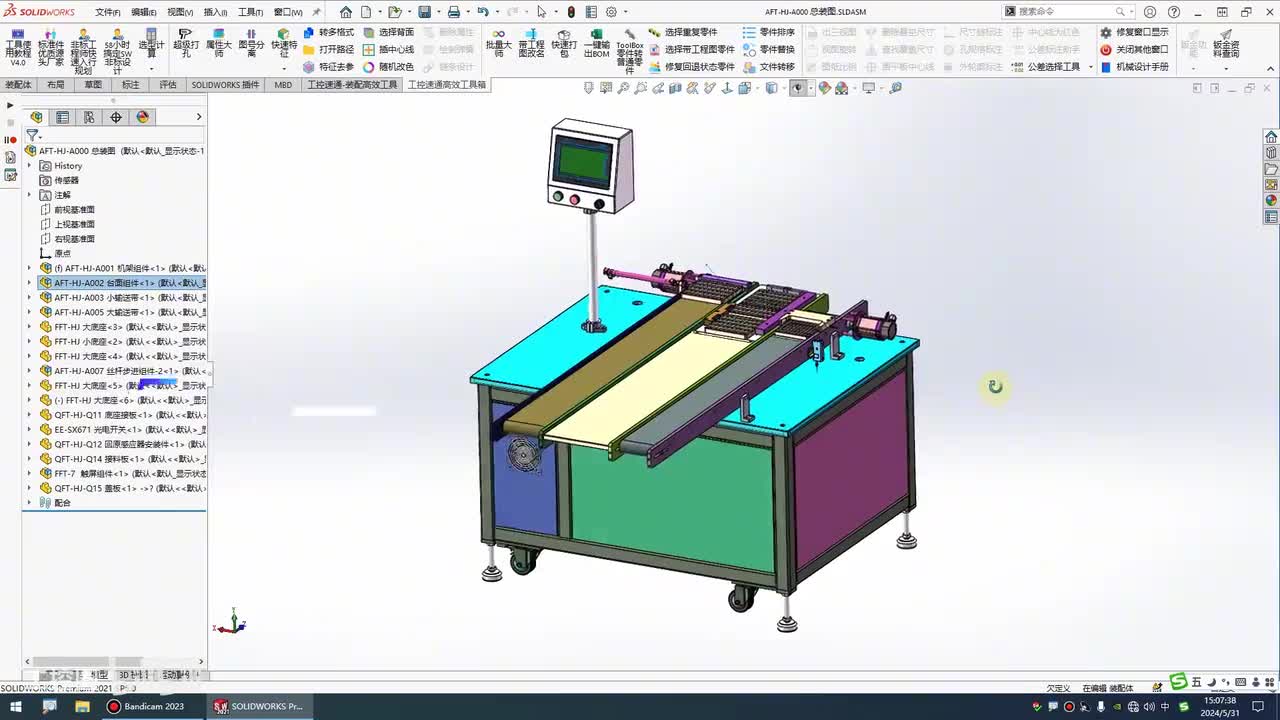Export with 一键输出BOM

(x=597, y=43)
